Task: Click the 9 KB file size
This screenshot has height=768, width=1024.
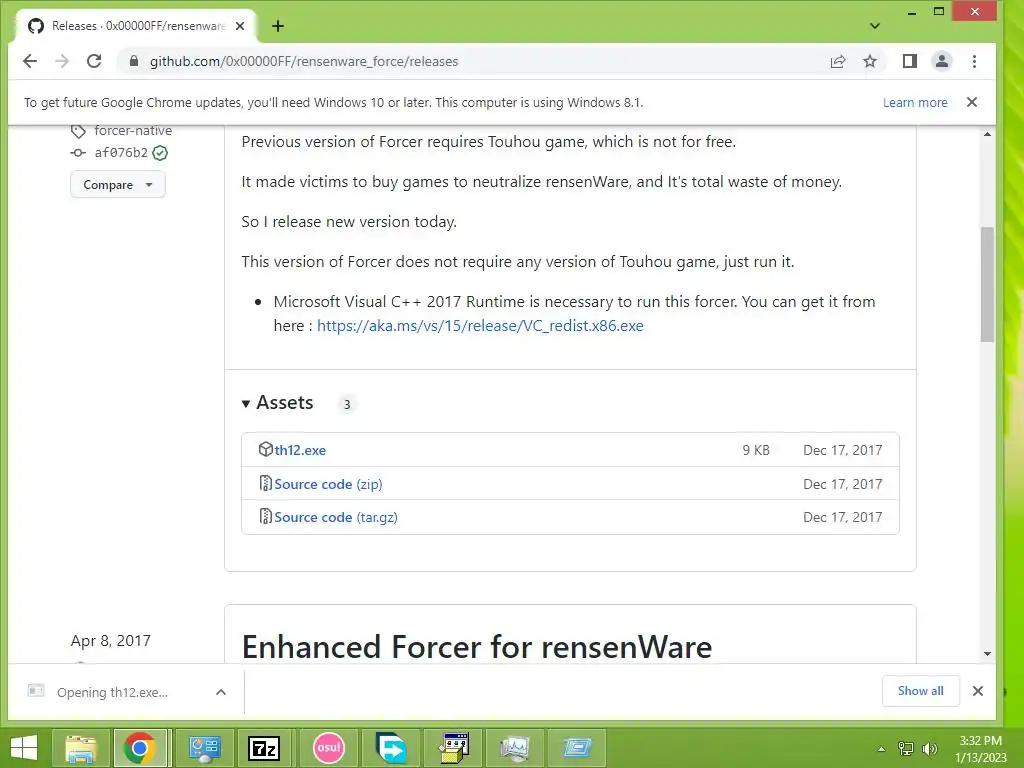Action: tap(756, 450)
